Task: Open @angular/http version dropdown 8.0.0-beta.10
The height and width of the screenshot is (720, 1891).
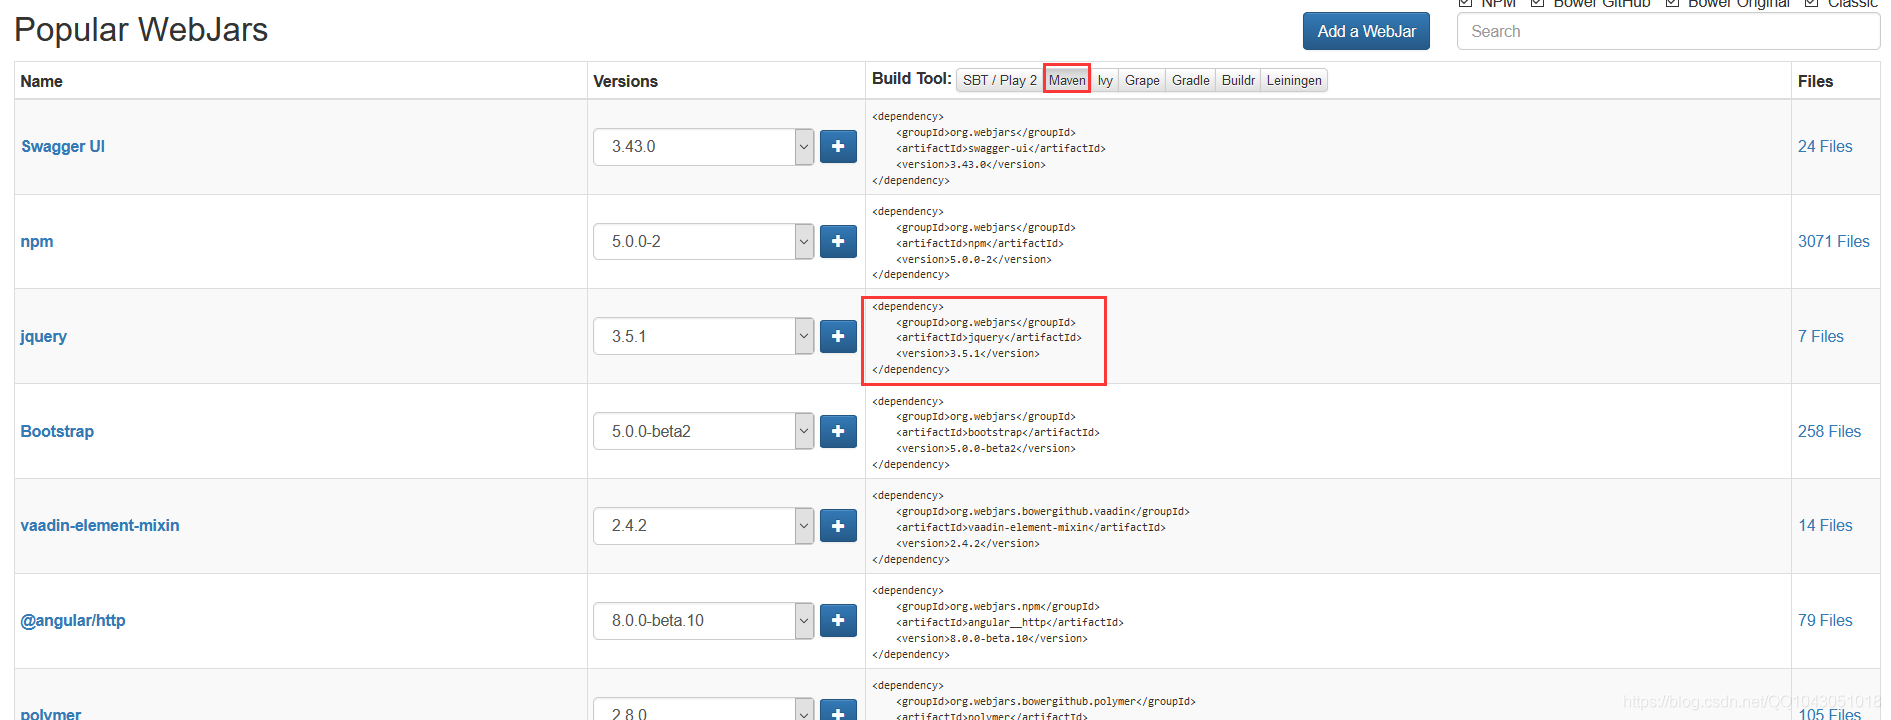Action: [x=703, y=620]
